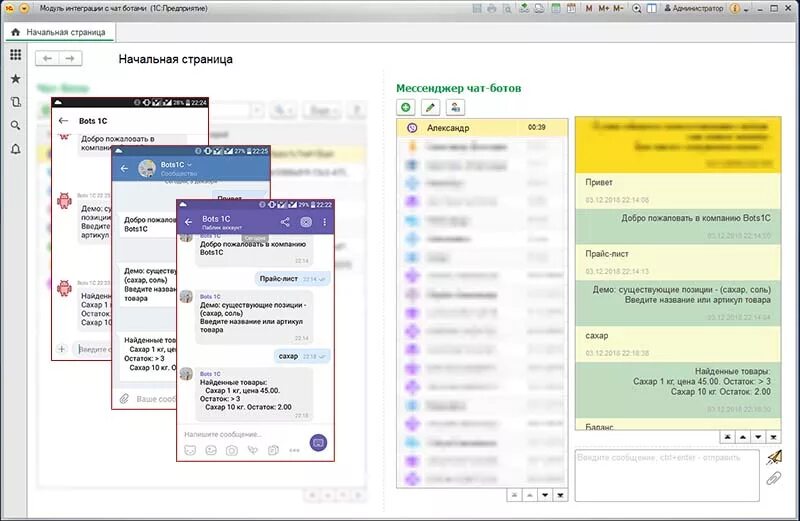Open the main menu dropdown in title bar
The height and width of the screenshot is (521, 800).
point(24,9)
